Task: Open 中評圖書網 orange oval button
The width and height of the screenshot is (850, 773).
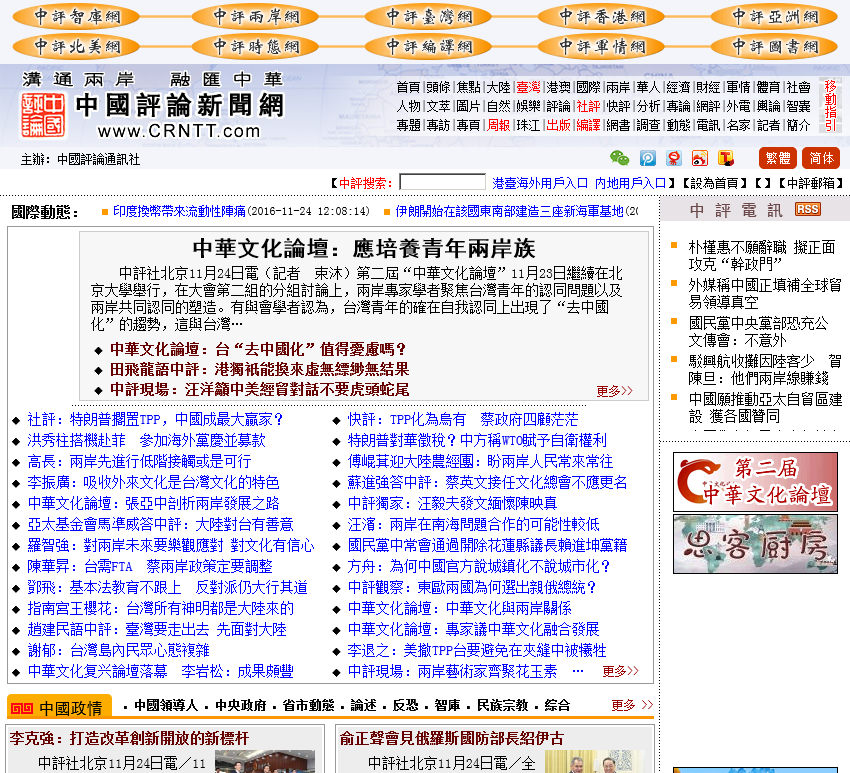Action: pyautogui.click(x=774, y=47)
